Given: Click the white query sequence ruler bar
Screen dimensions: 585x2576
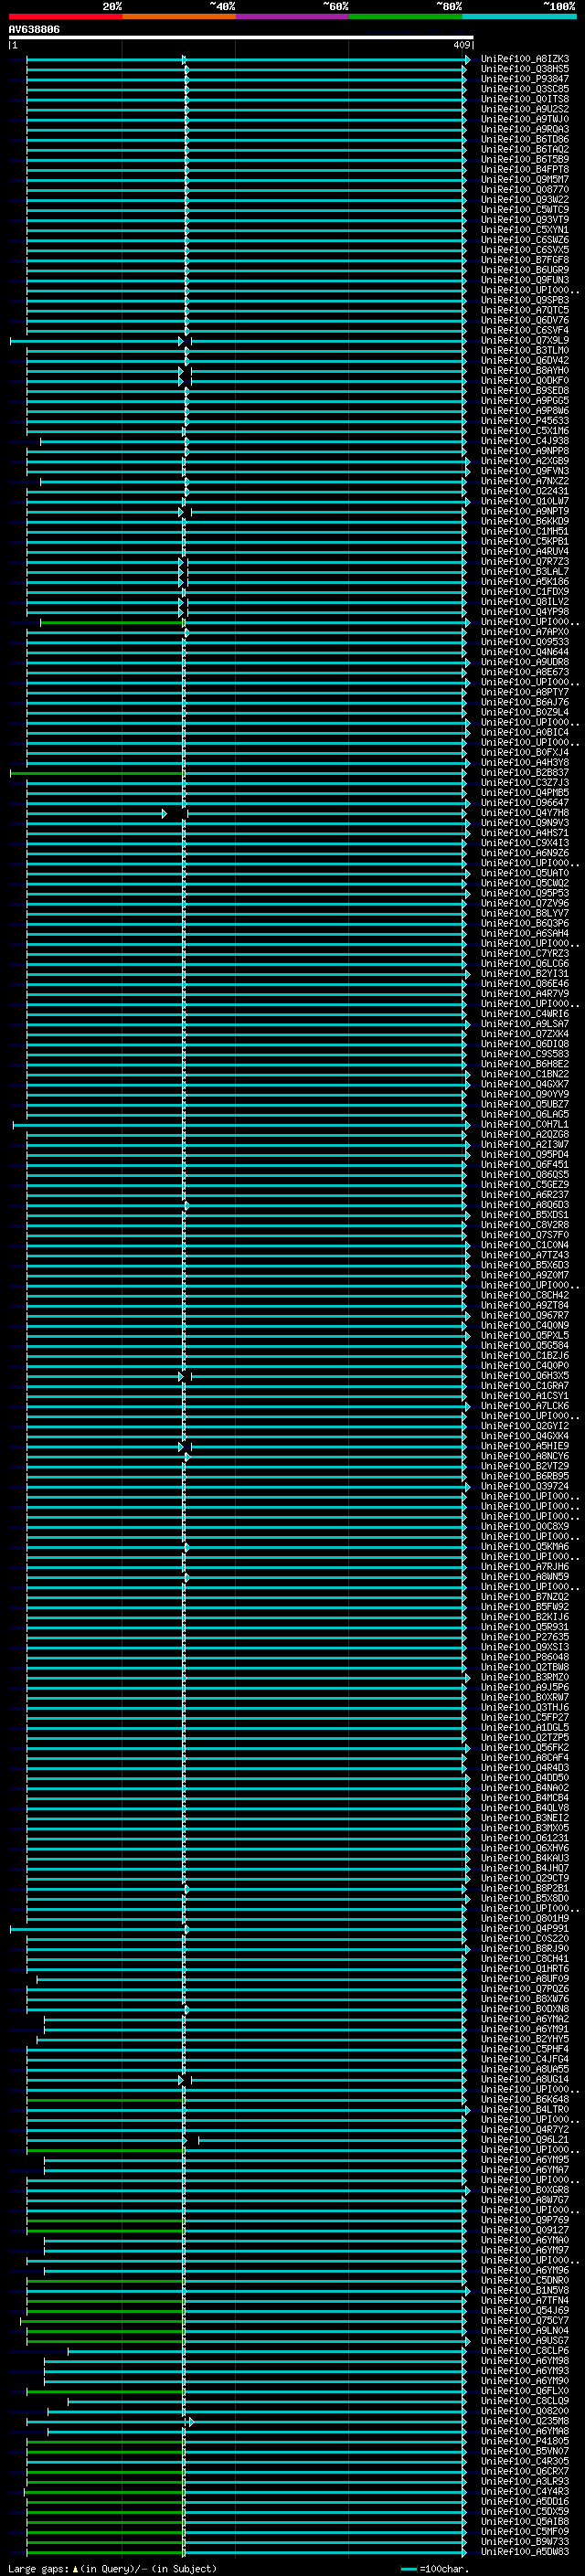Looking at the screenshot, I should 240,38.
